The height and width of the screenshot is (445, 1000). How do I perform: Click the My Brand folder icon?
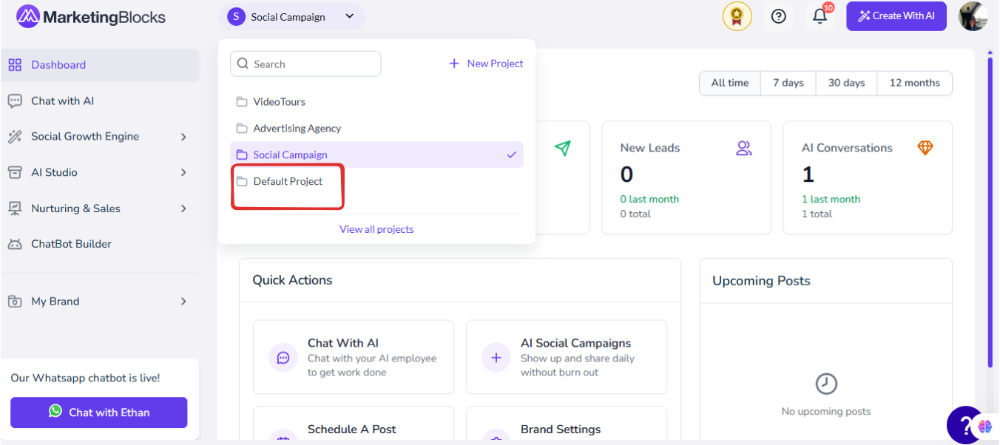pos(15,302)
